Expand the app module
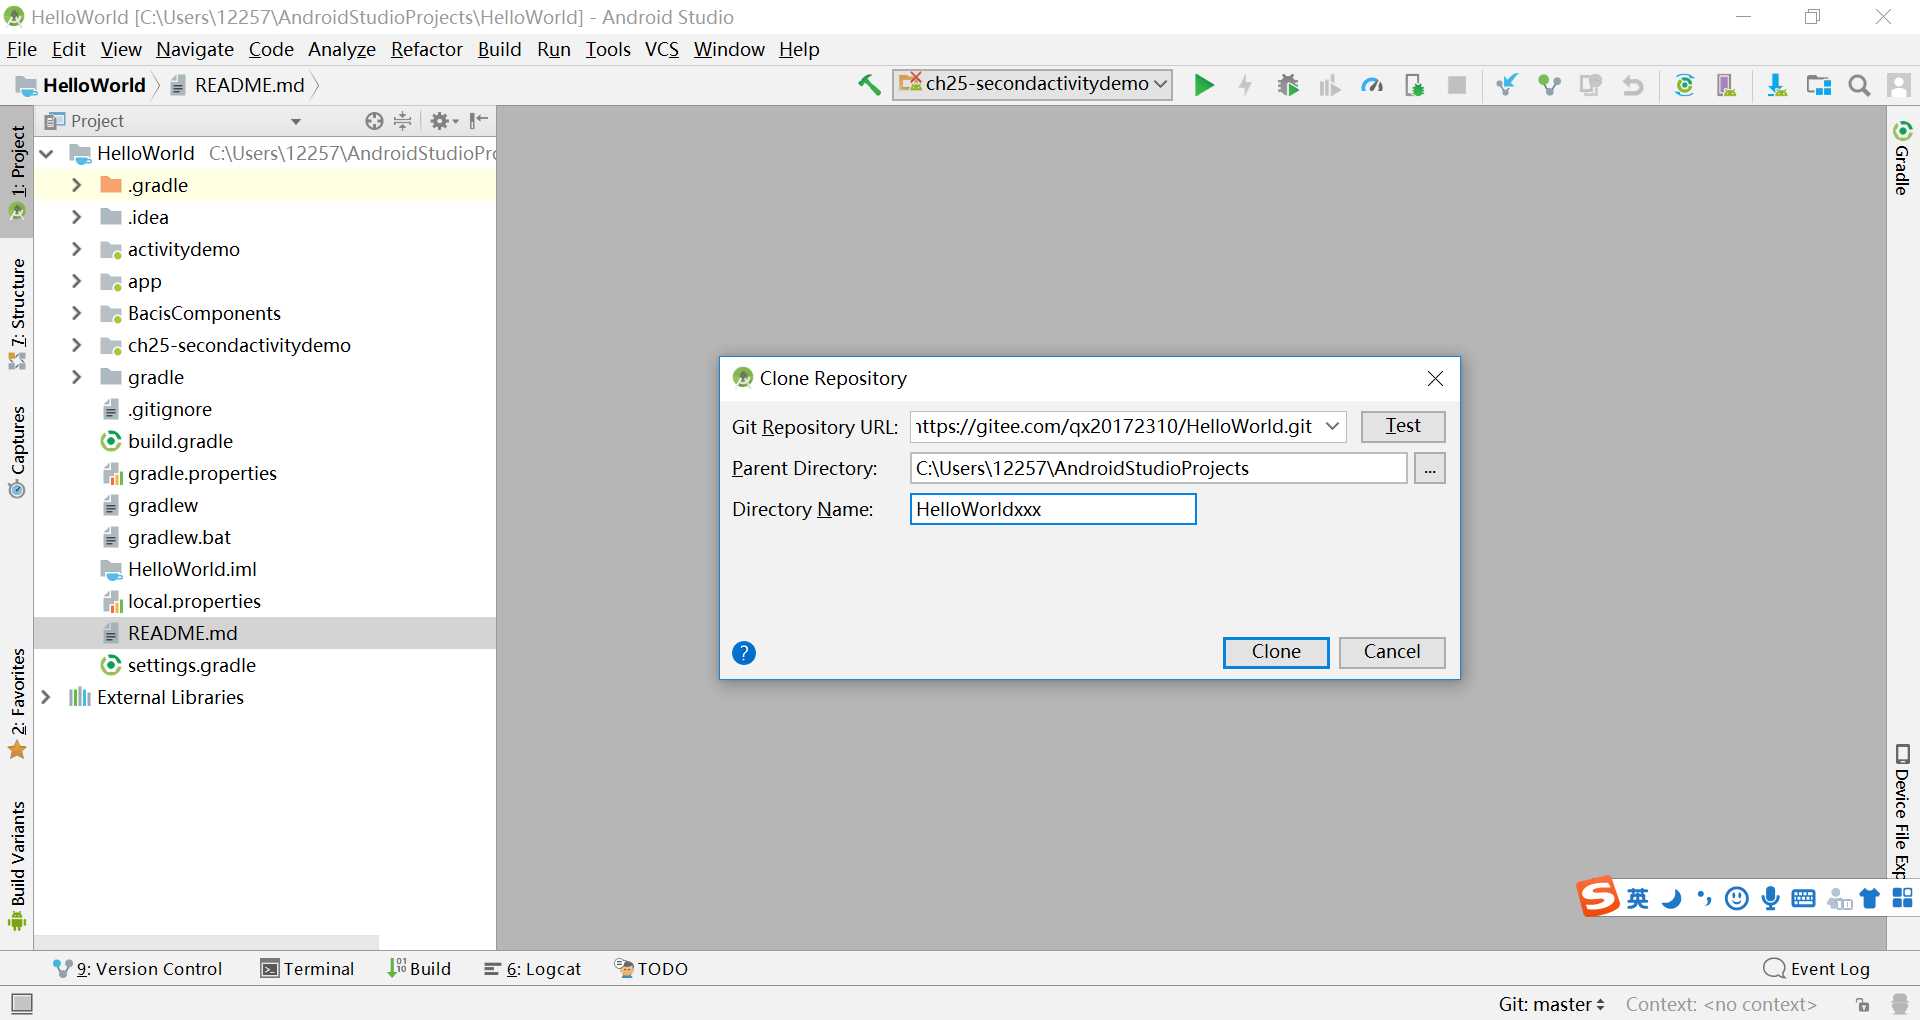 coord(76,281)
